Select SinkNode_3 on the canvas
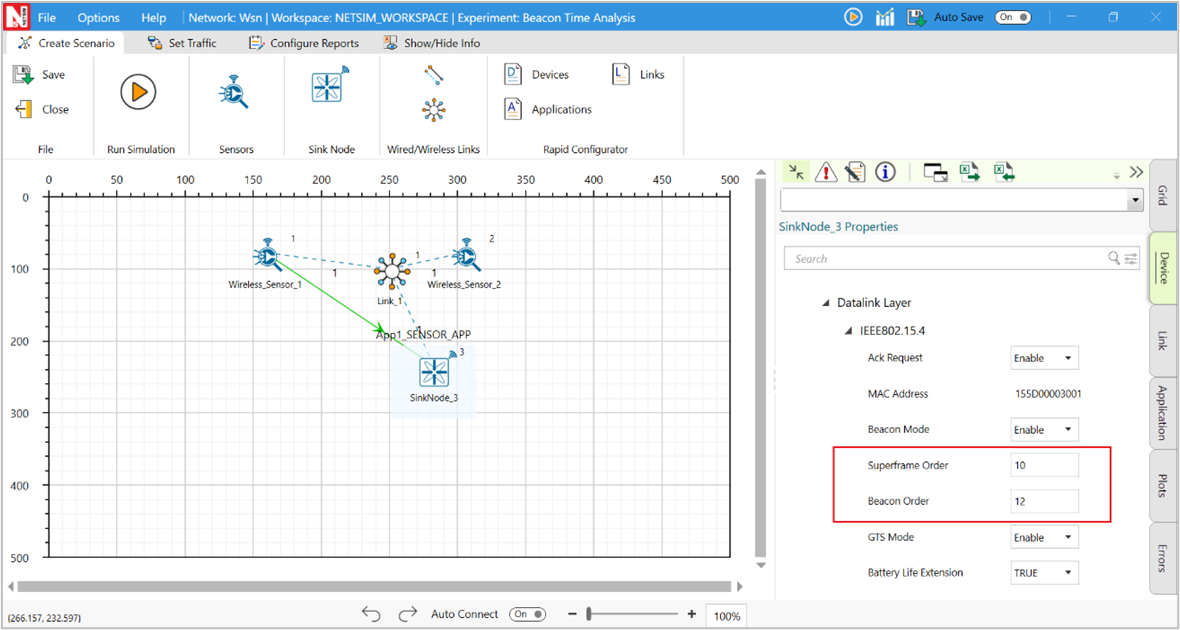The width and height of the screenshot is (1180, 630). click(x=434, y=373)
